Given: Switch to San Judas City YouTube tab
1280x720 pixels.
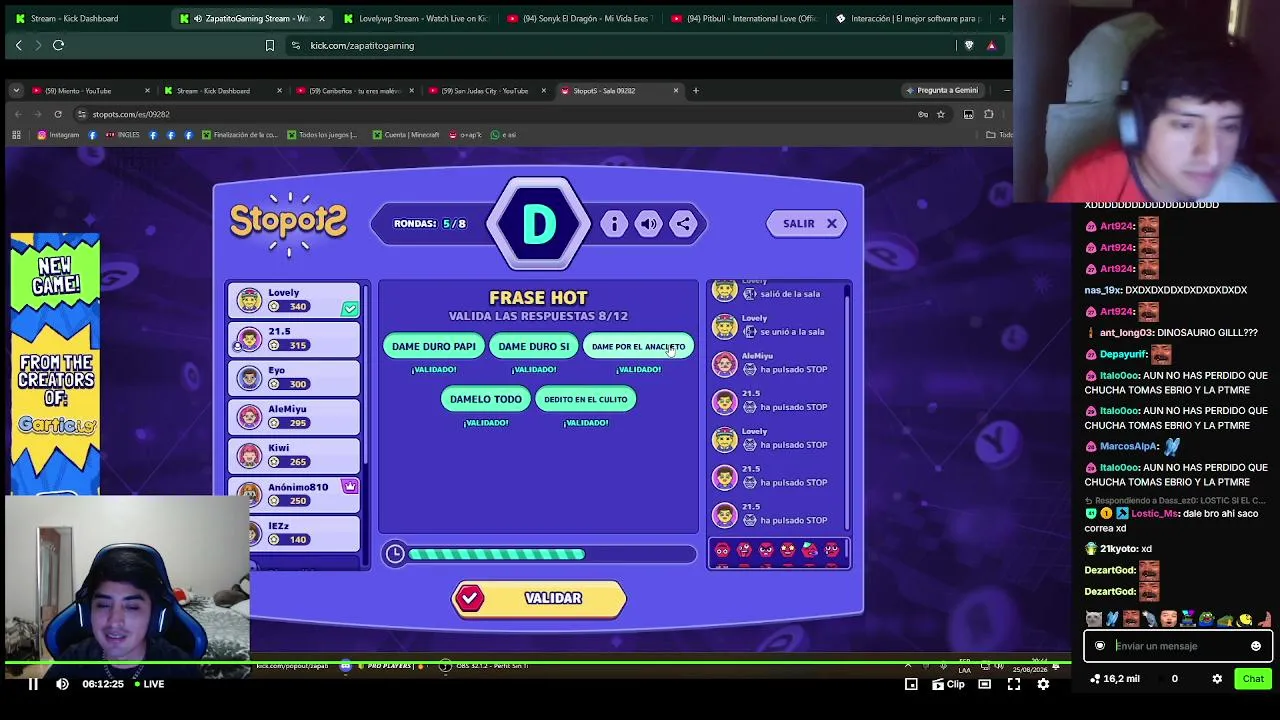Looking at the screenshot, I should pos(486,91).
